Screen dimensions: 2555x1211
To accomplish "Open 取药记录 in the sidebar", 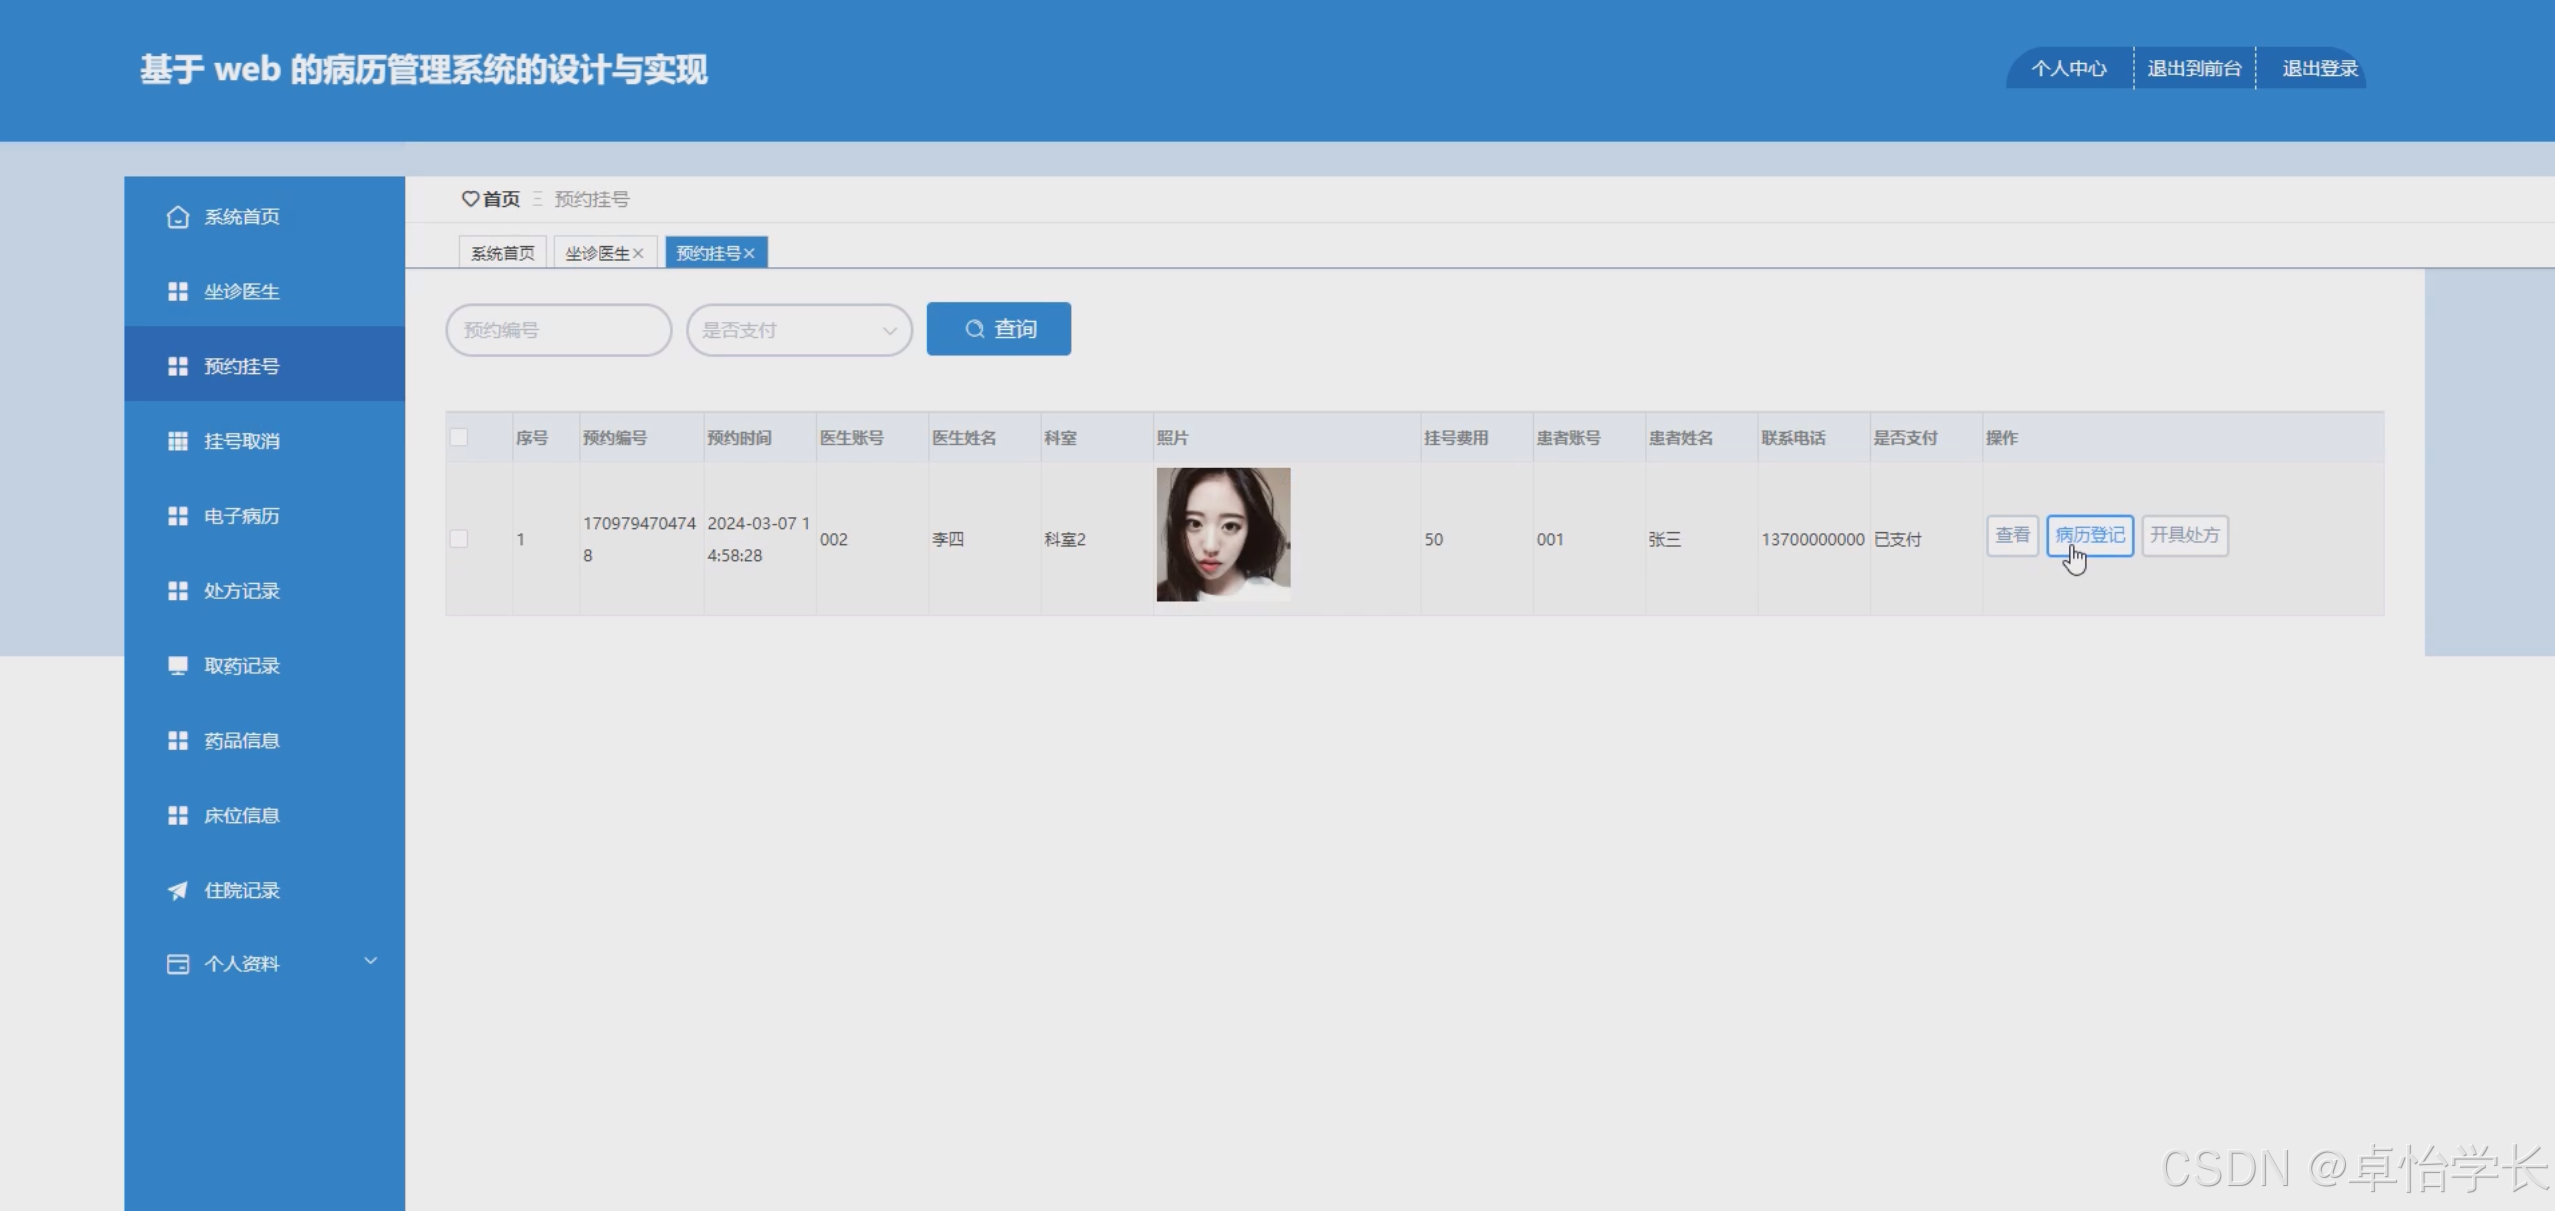I will (x=264, y=666).
